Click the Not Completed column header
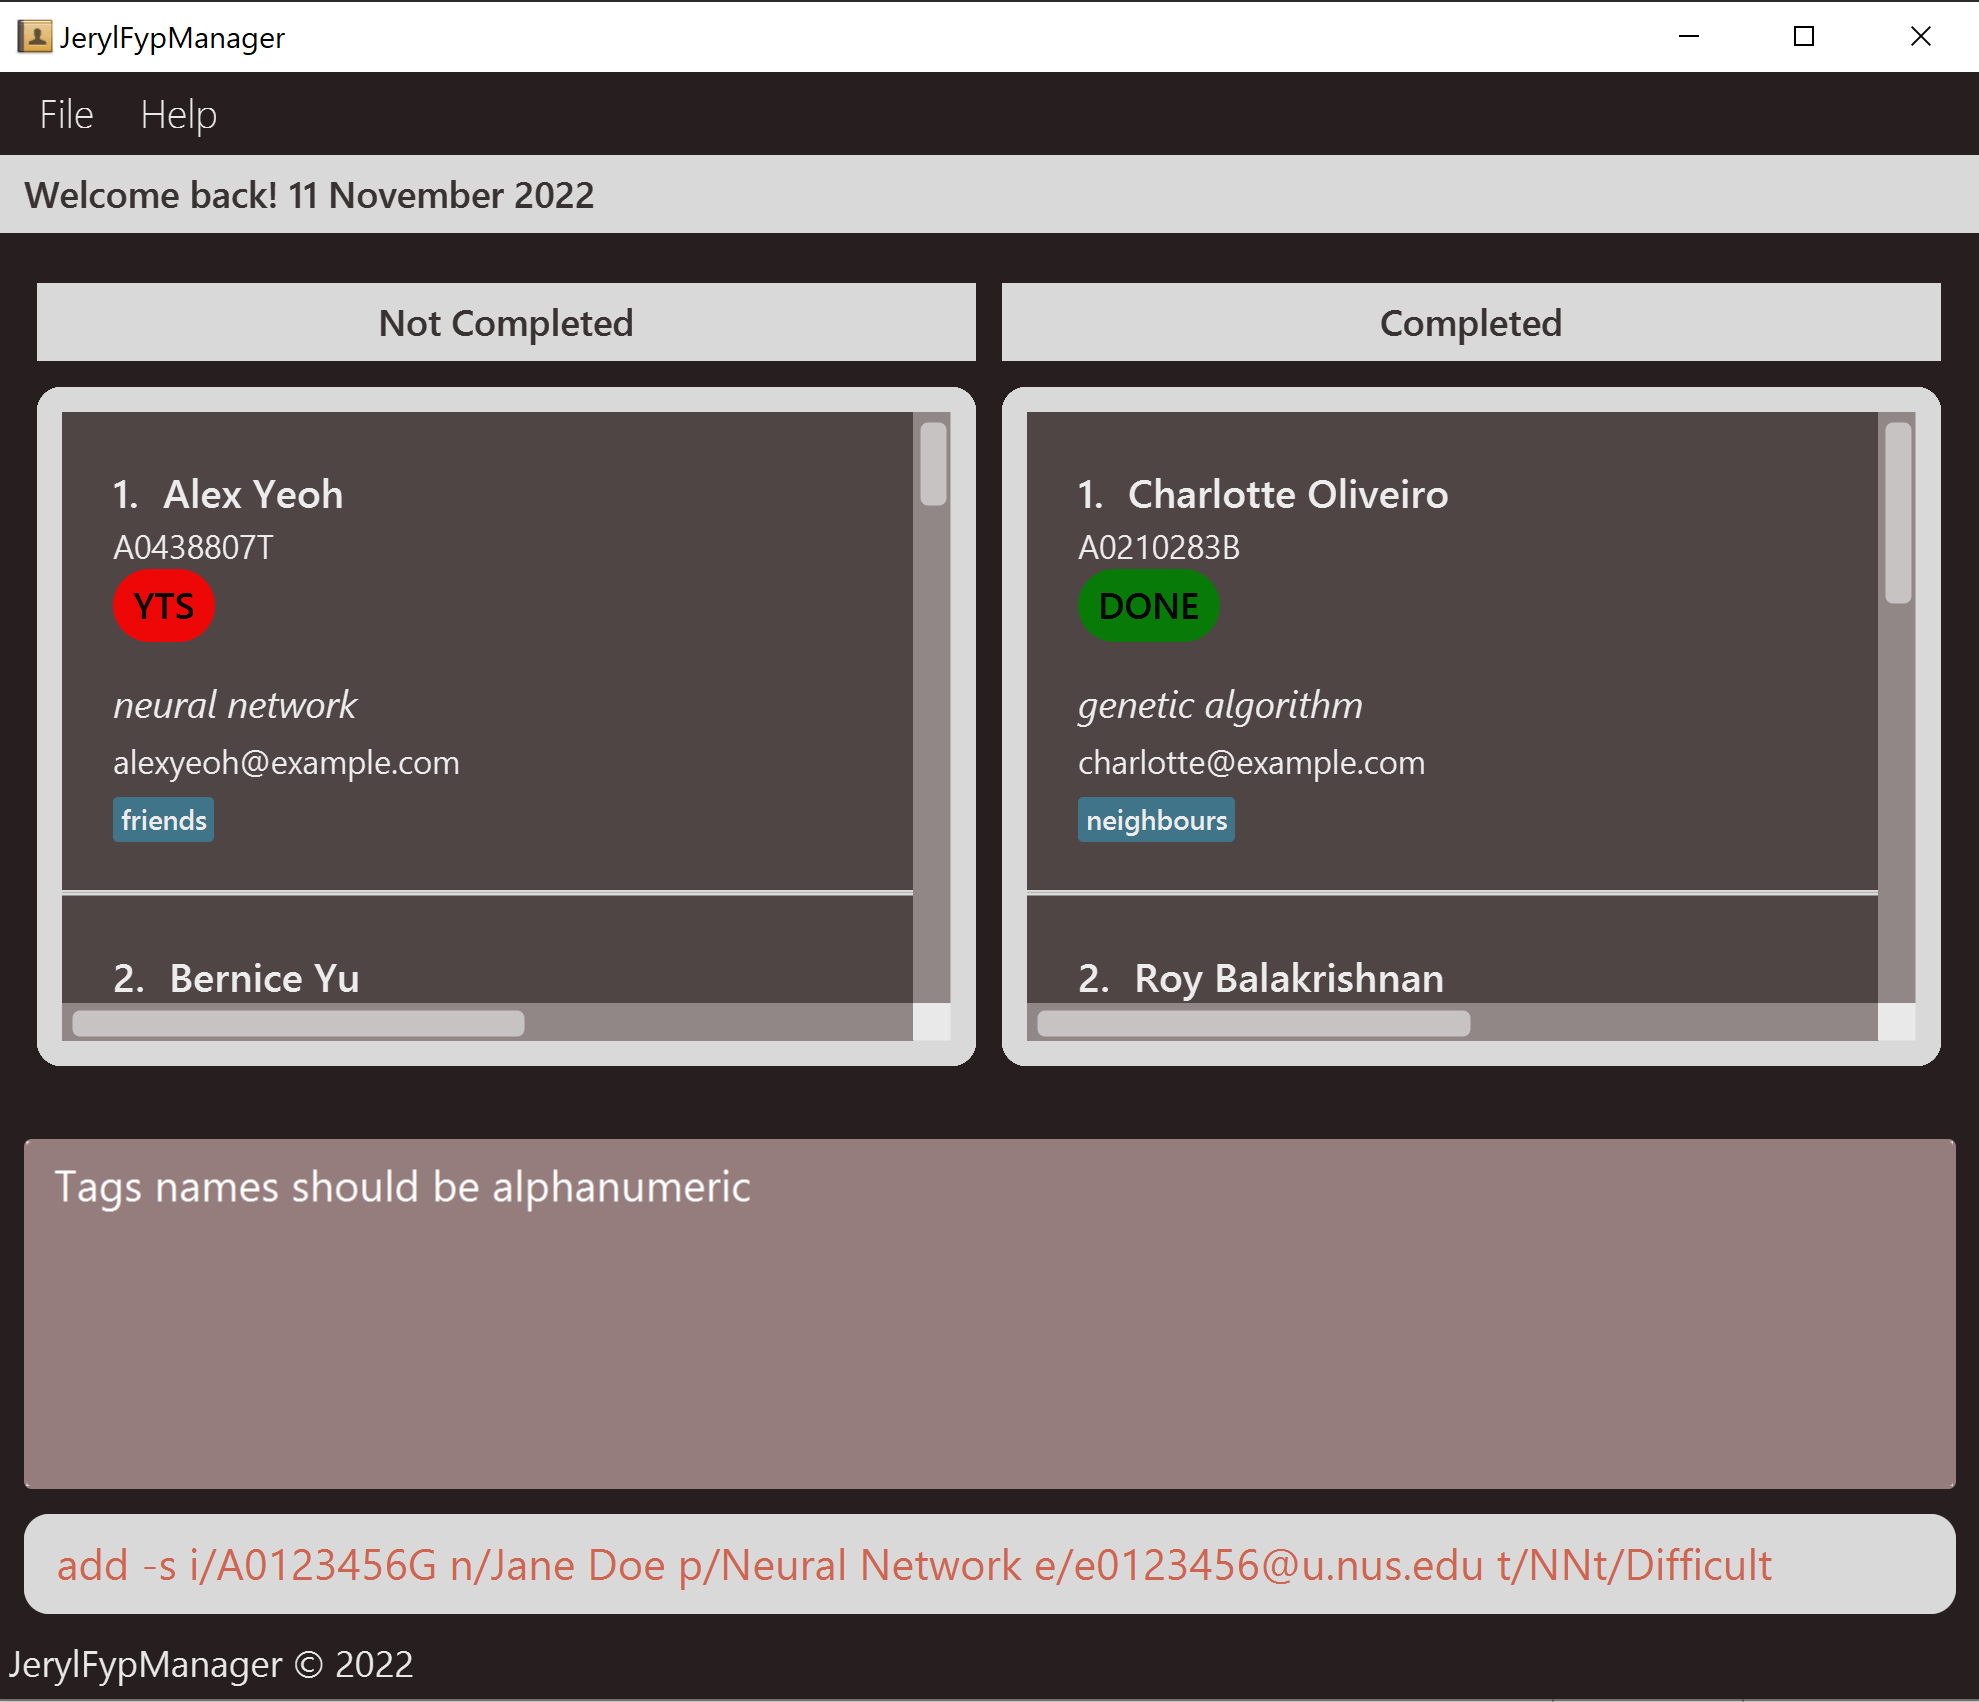 pyautogui.click(x=506, y=322)
